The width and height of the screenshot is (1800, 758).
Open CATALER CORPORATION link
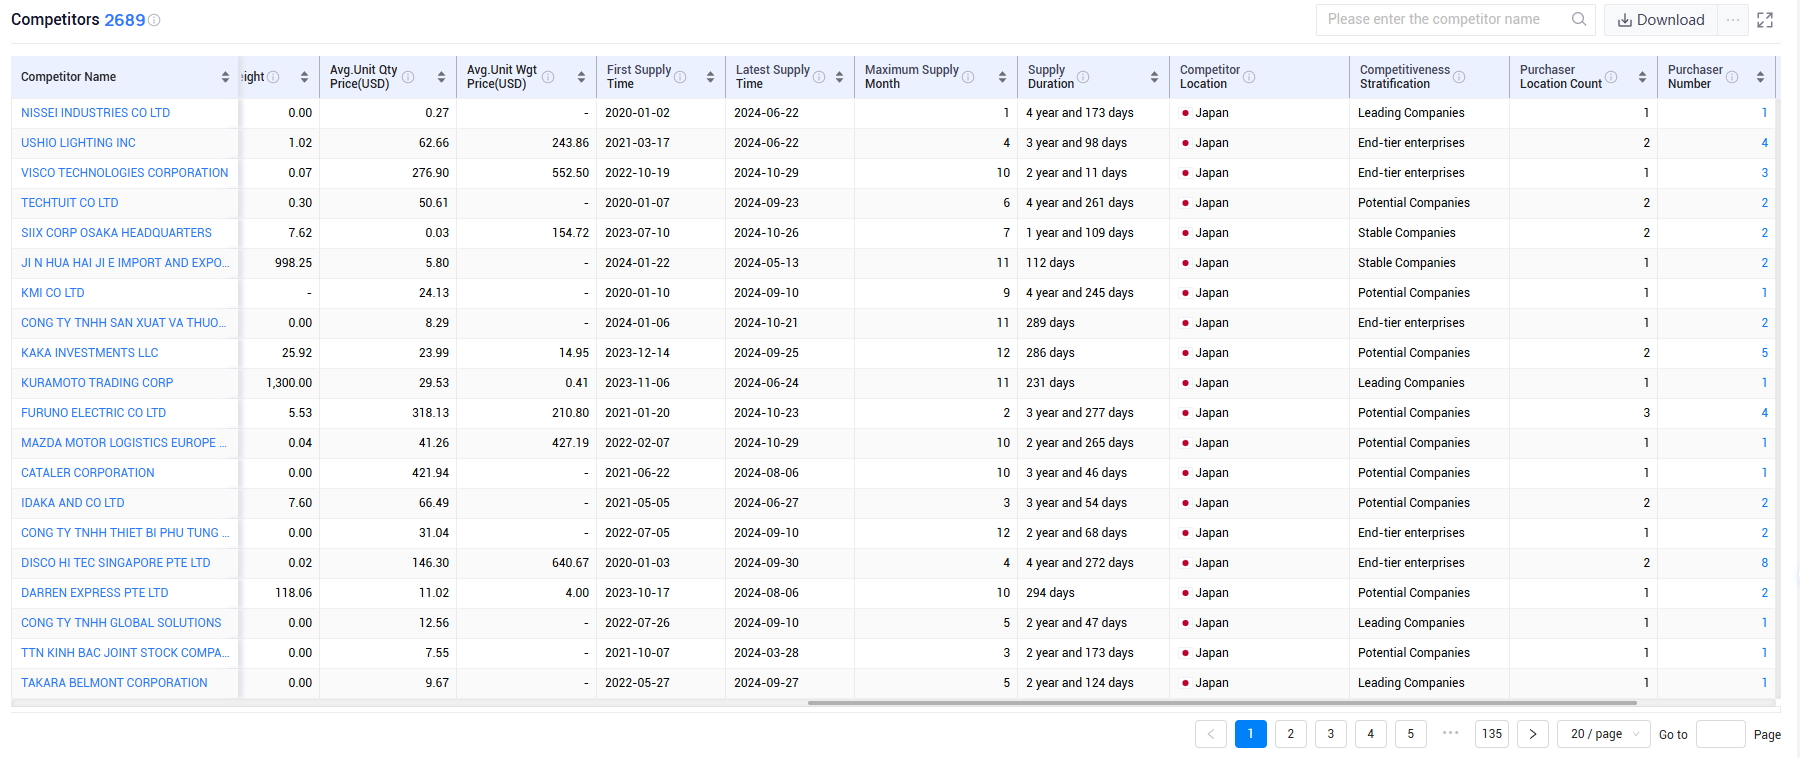click(x=88, y=473)
